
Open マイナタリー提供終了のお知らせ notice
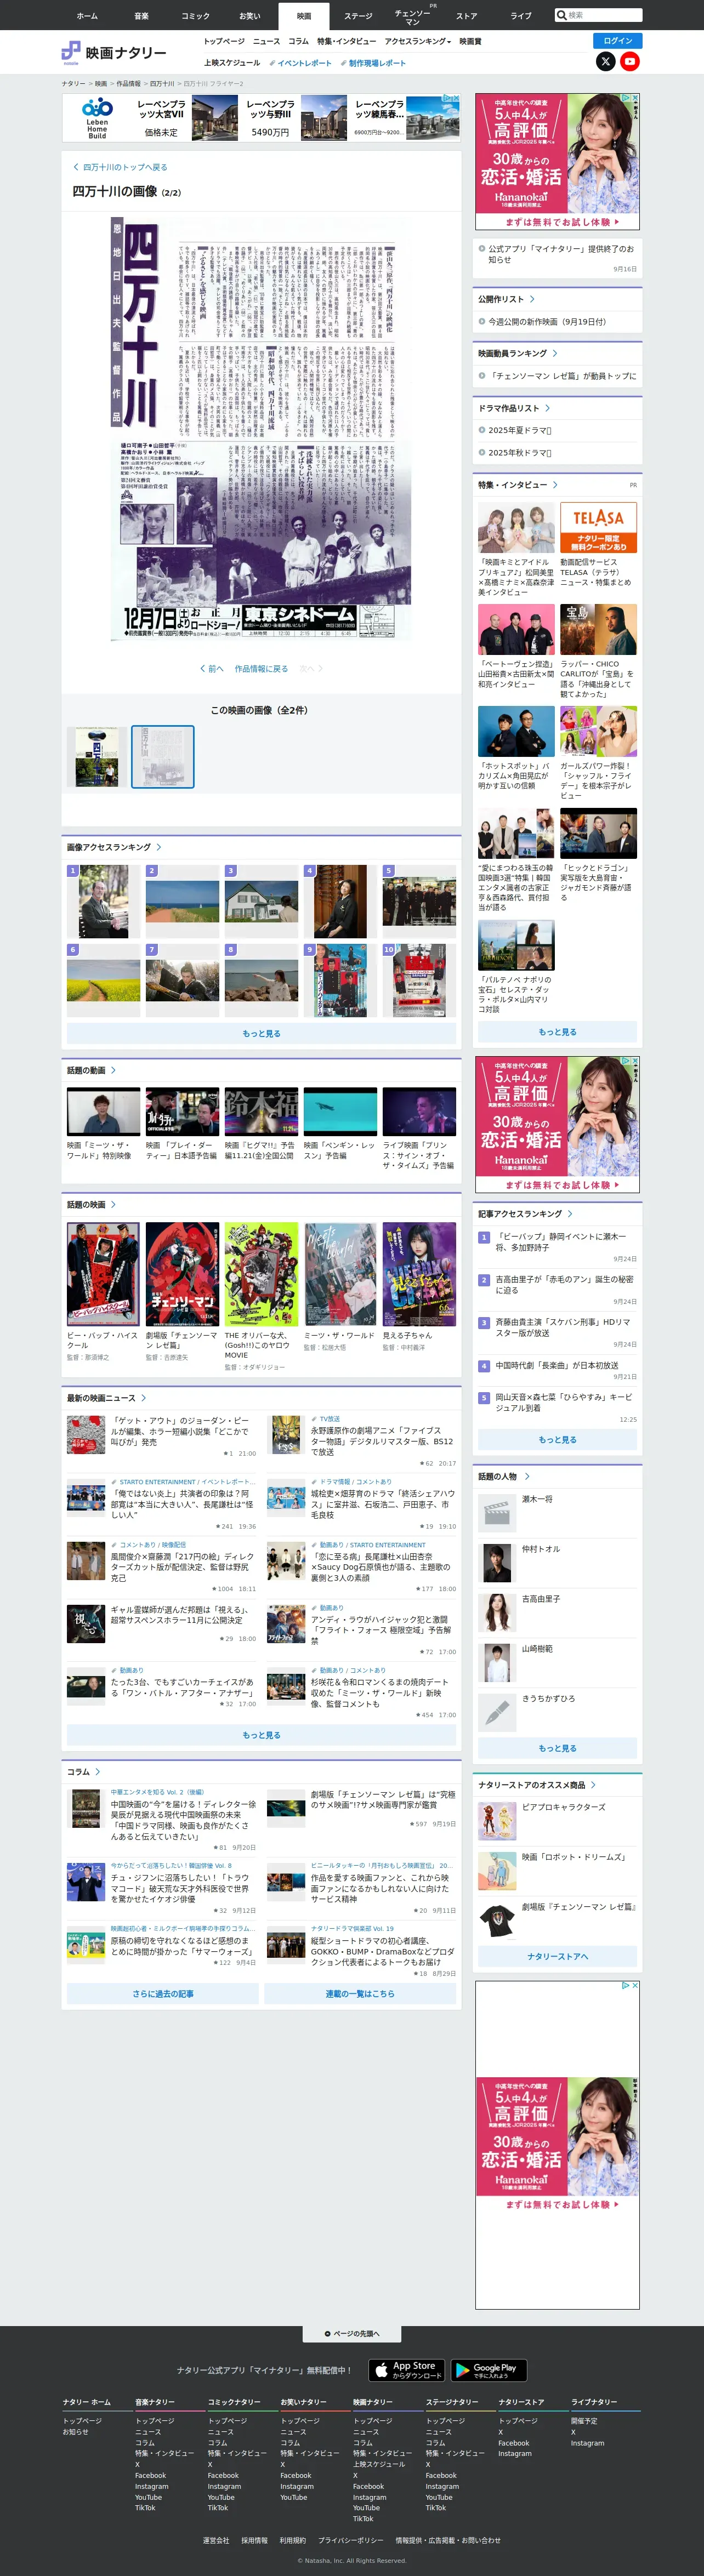[x=561, y=254]
